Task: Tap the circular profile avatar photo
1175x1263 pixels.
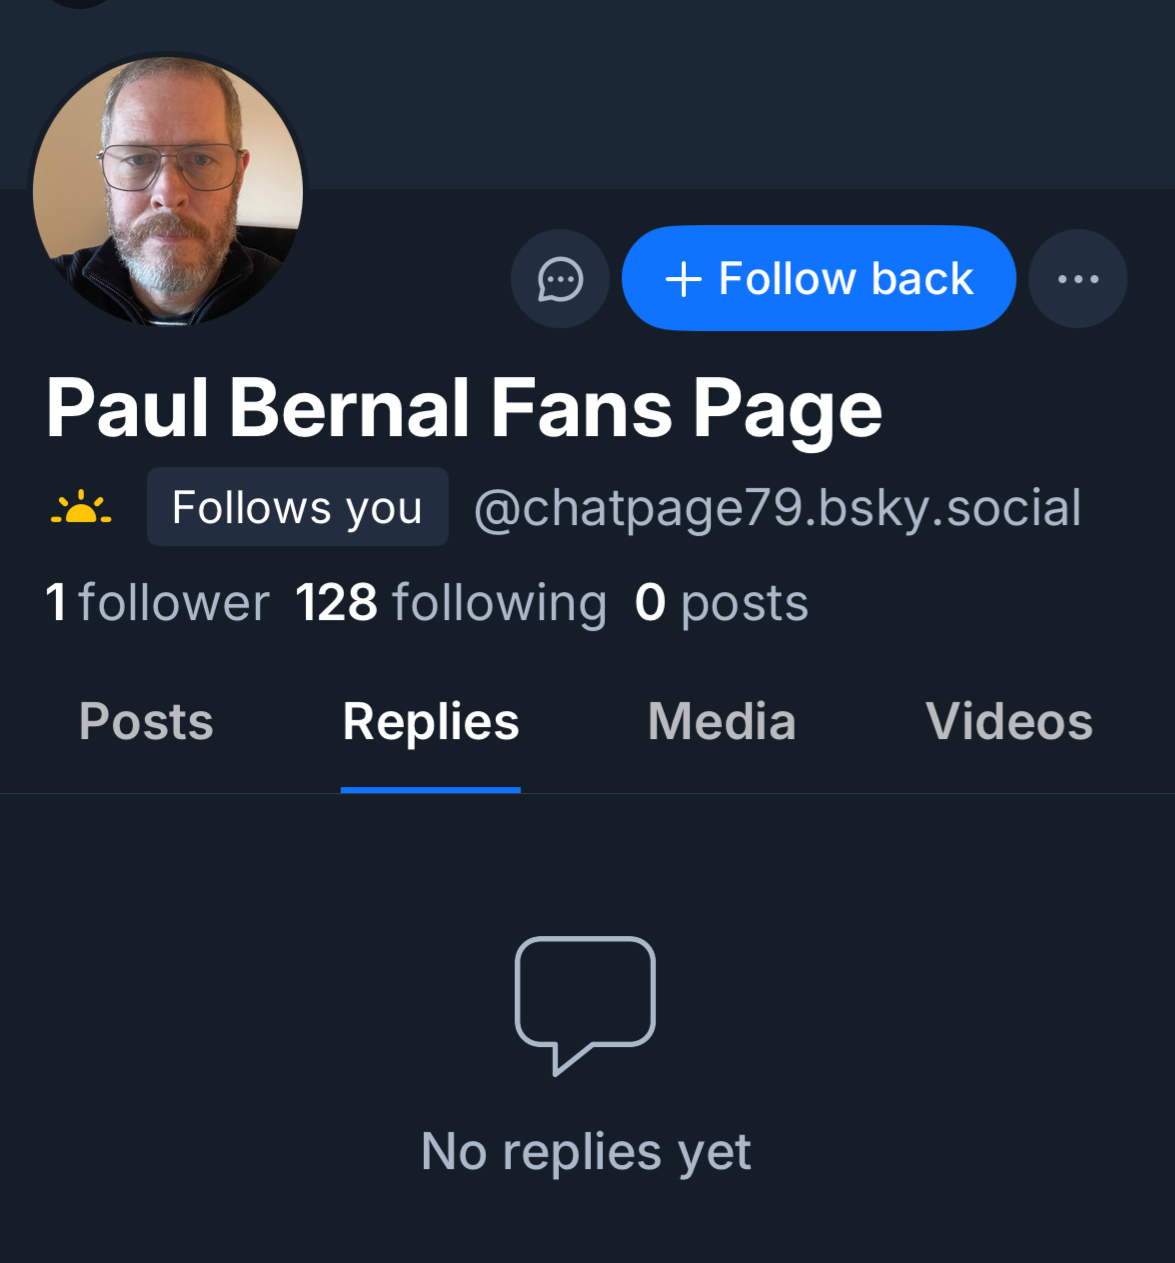Action: (x=168, y=191)
